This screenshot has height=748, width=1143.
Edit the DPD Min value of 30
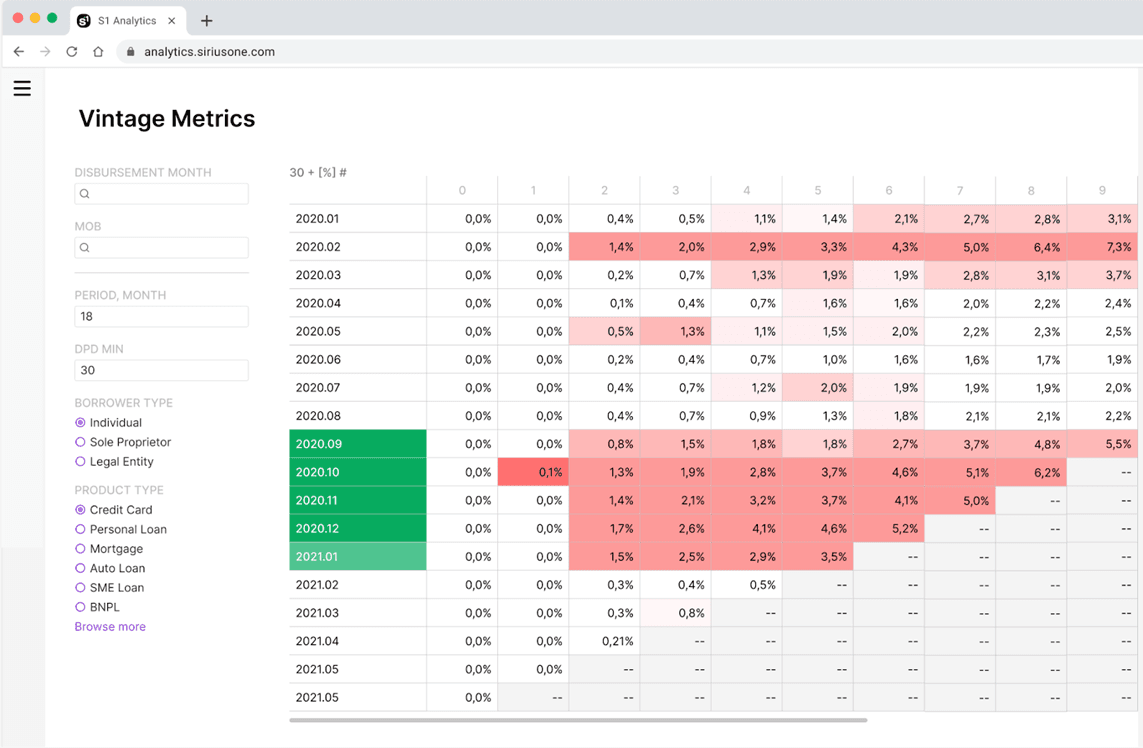(161, 370)
